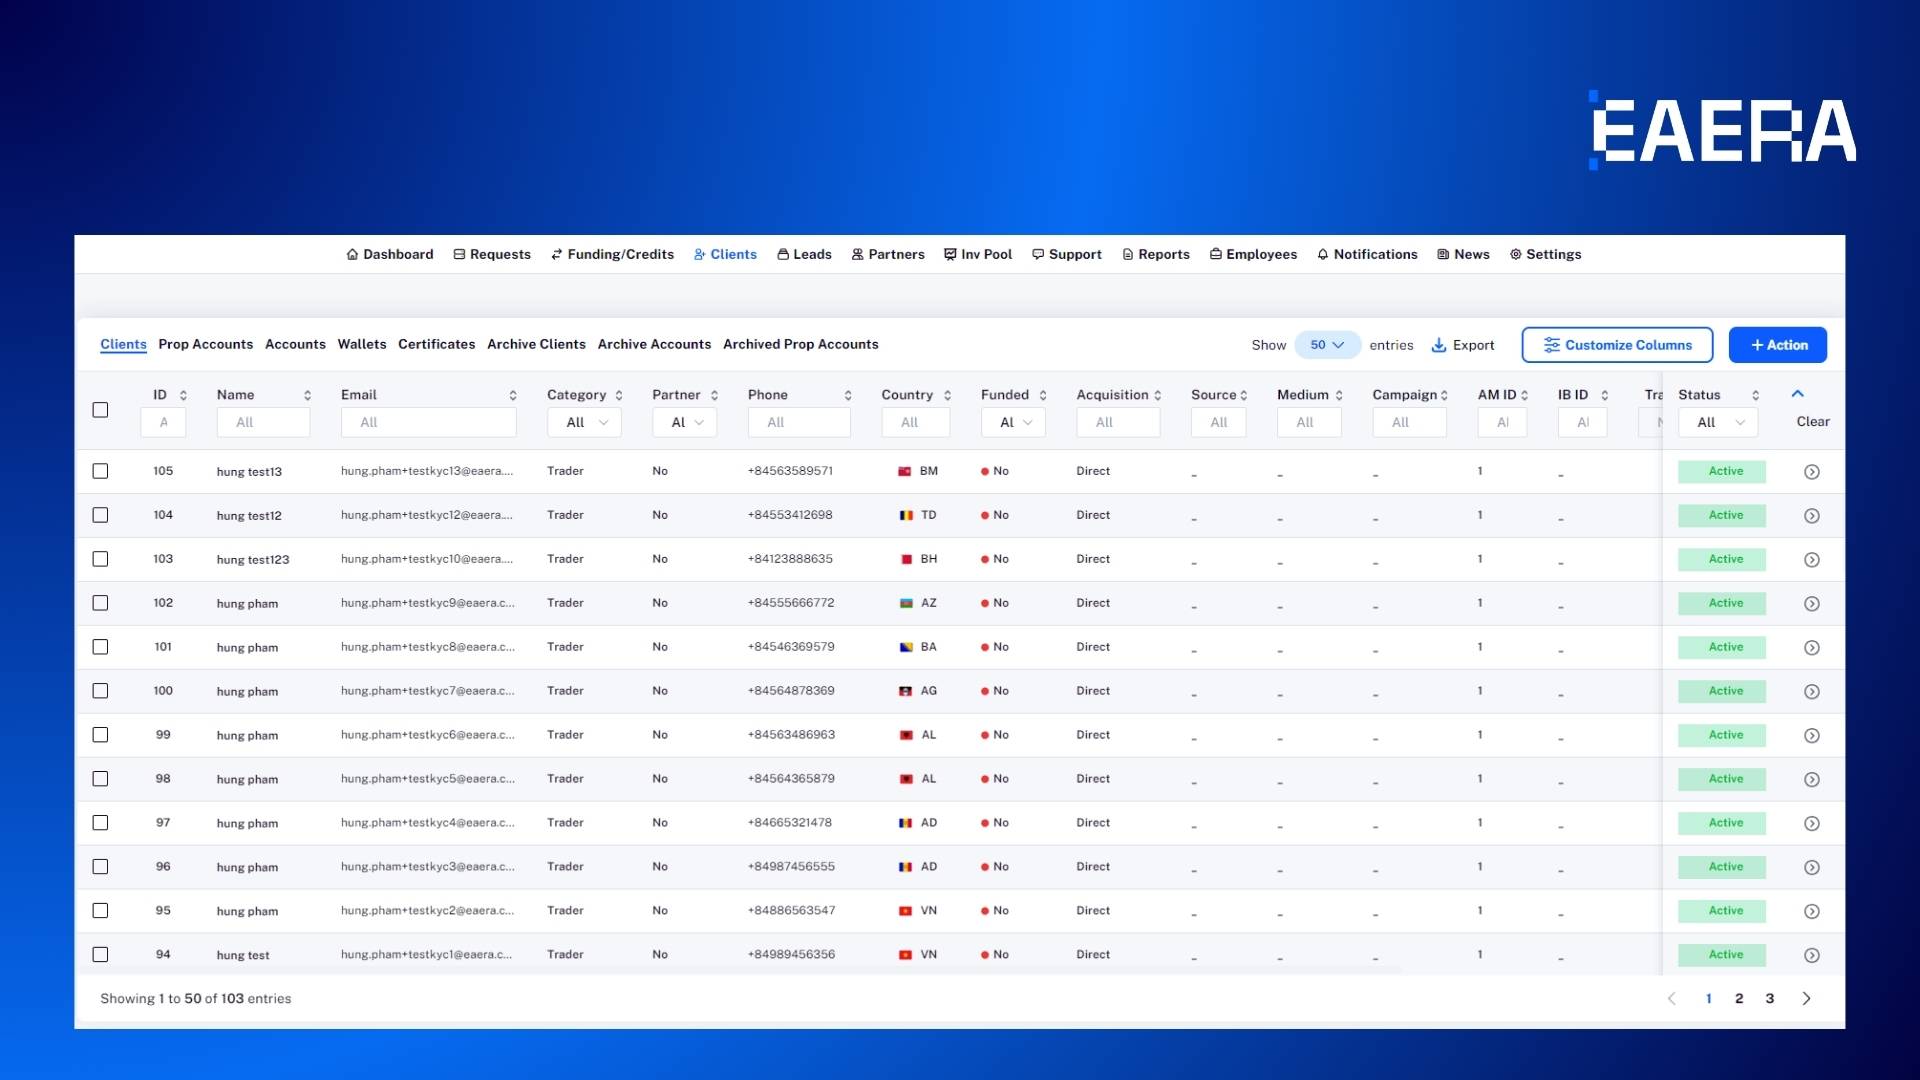Open Settings in top navigation
Image resolution: width=1920 pixels, height=1080 pixels.
click(x=1545, y=255)
